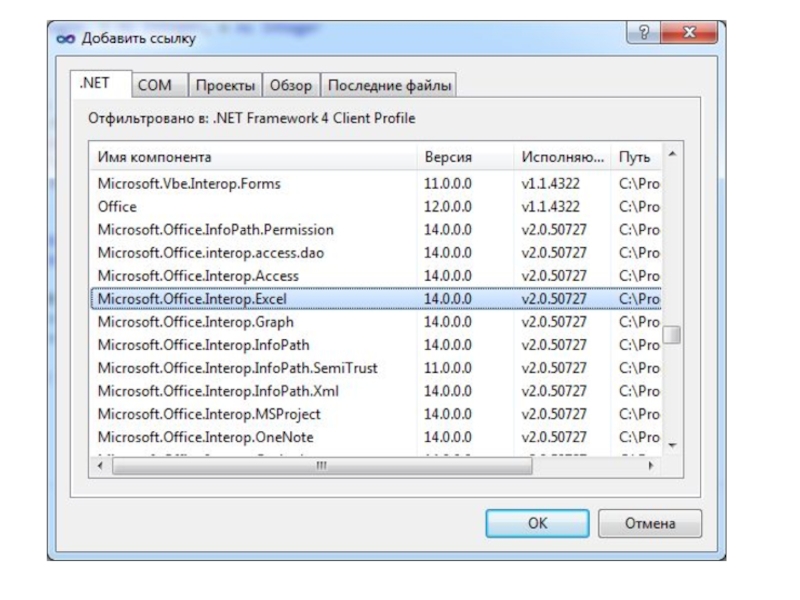The image size is (800, 600).
Task: Switch to the COM tab
Action: (155, 86)
